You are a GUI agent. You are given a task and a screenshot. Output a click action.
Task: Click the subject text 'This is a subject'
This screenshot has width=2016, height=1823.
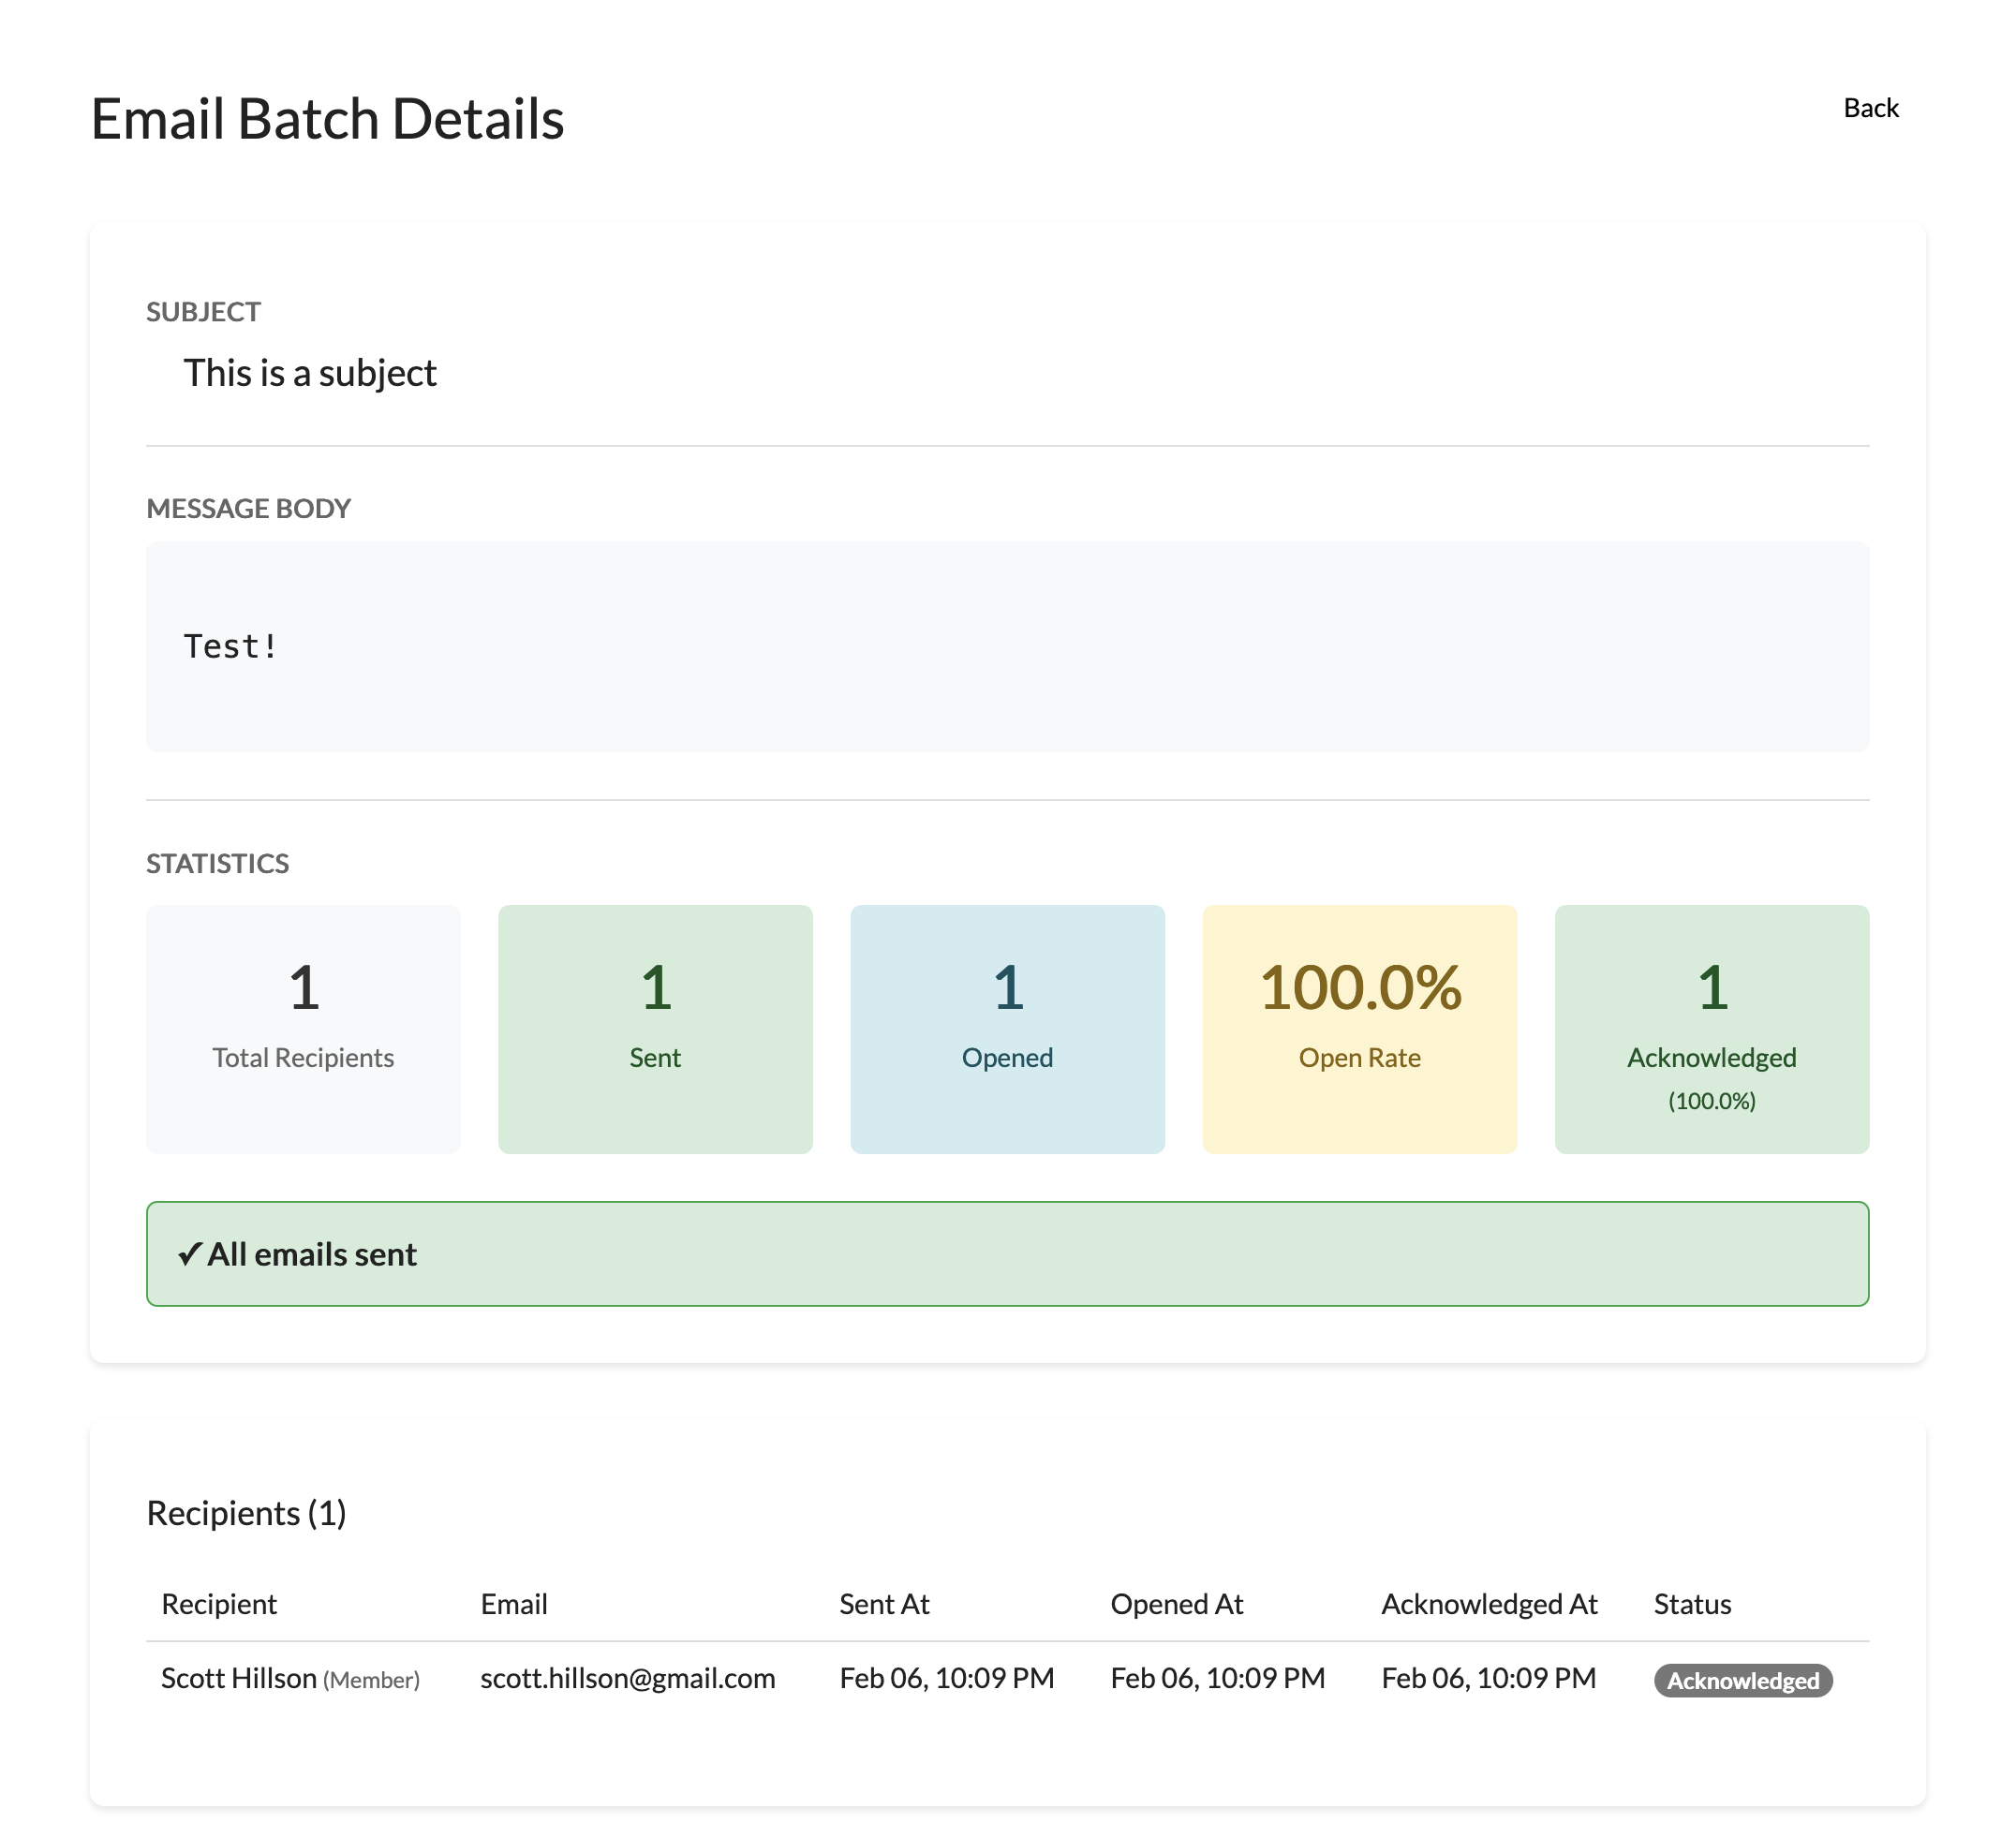pyautogui.click(x=310, y=373)
